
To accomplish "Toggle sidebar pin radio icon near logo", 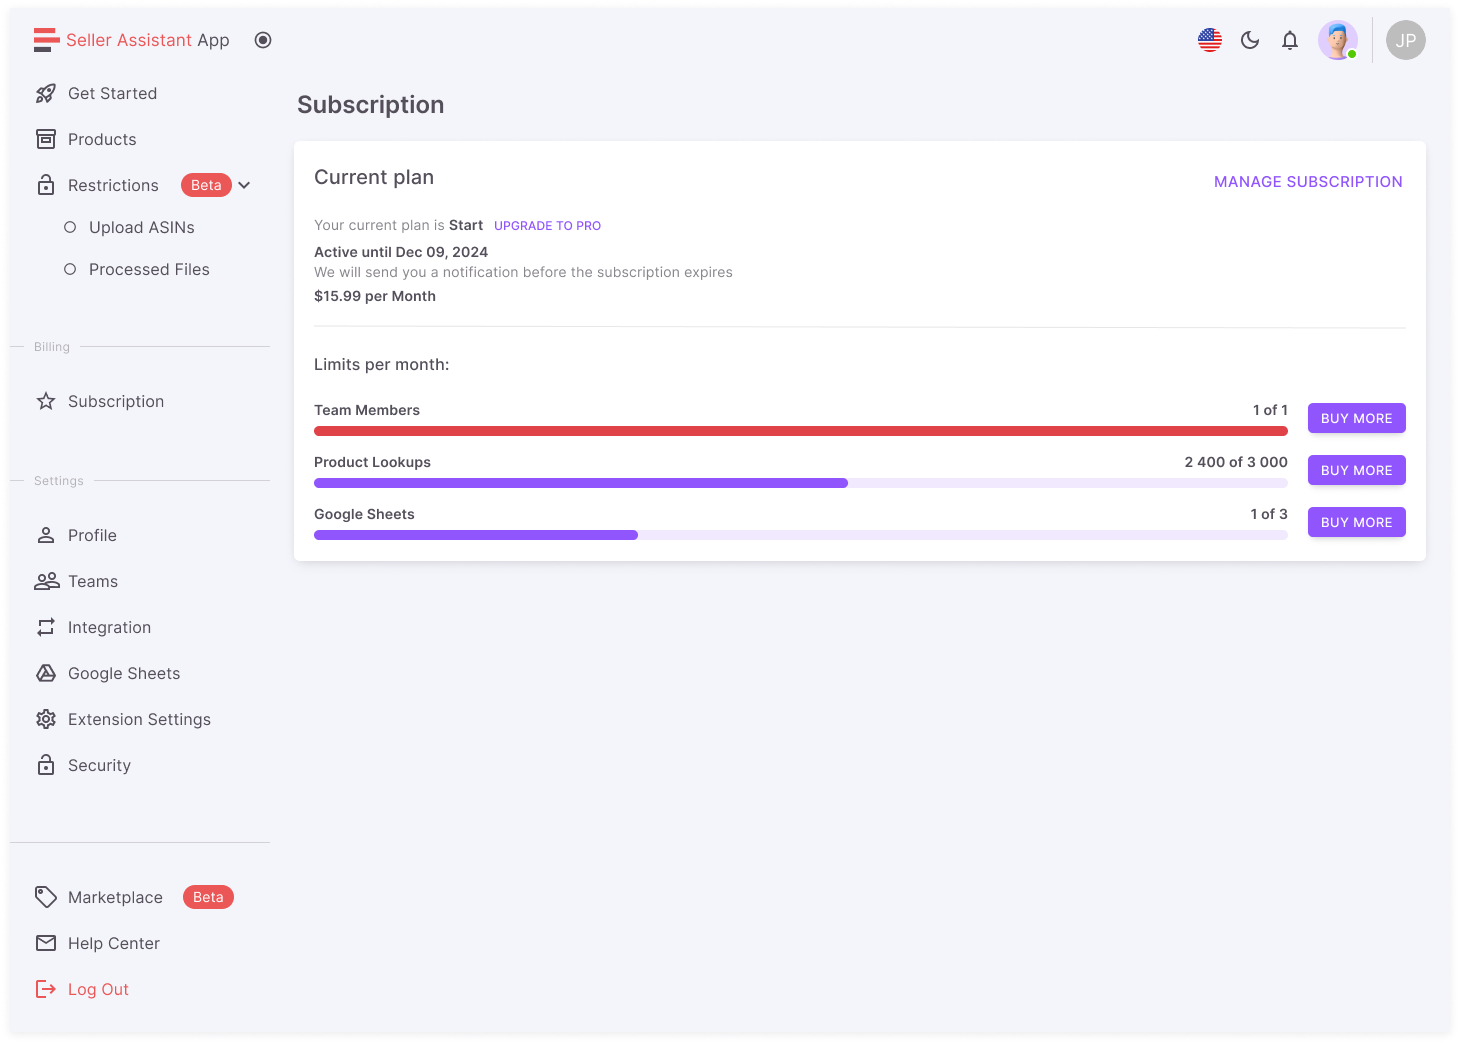I will [263, 40].
